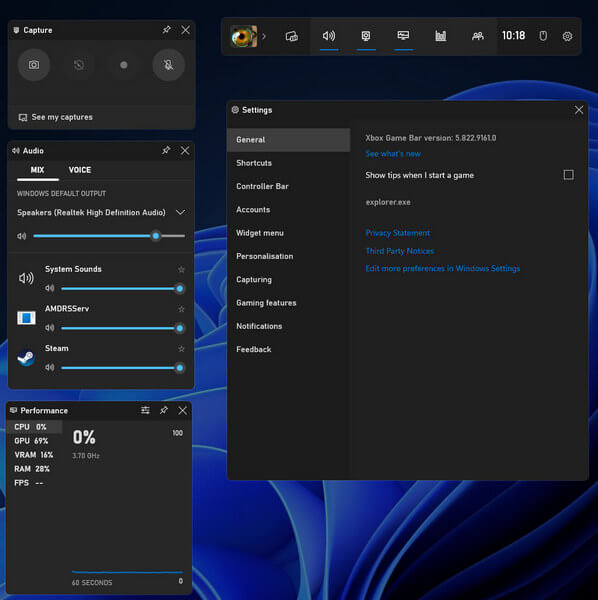Click the Xbox Game Bar version text
598x600 pixels.
click(x=430, y=138)
